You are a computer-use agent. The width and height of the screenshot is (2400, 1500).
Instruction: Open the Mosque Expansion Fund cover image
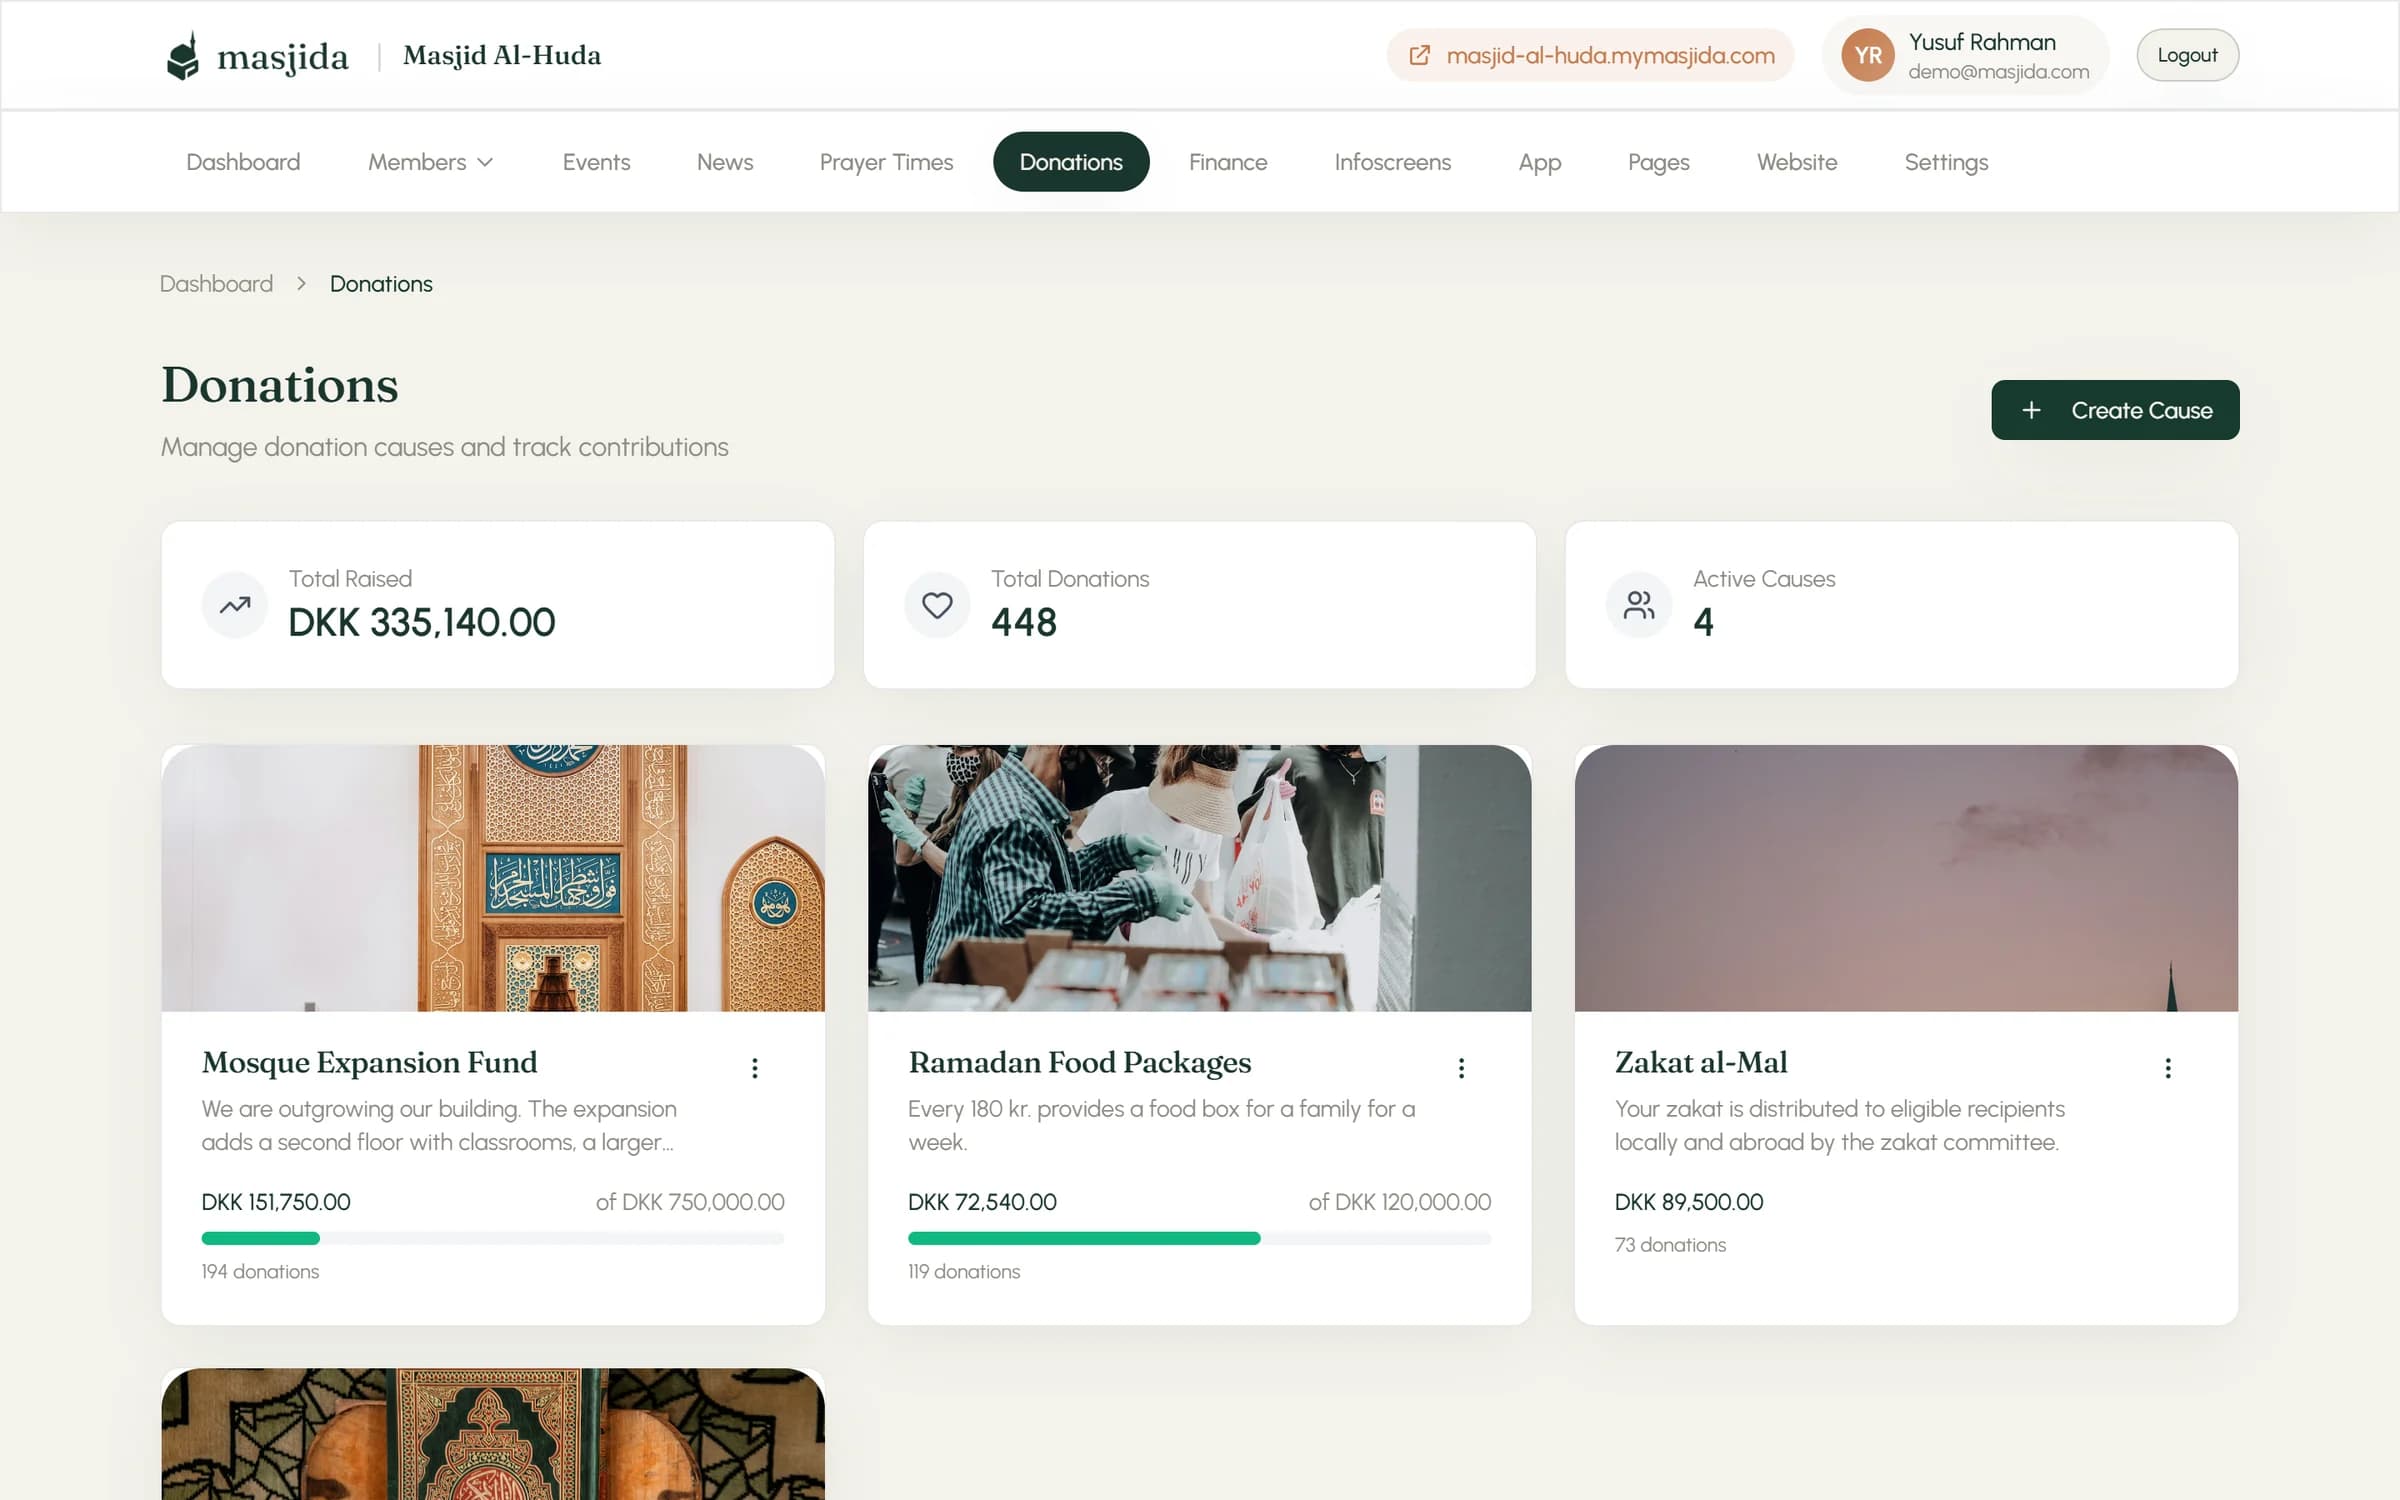pyautogui.click(x=493, y=878)
